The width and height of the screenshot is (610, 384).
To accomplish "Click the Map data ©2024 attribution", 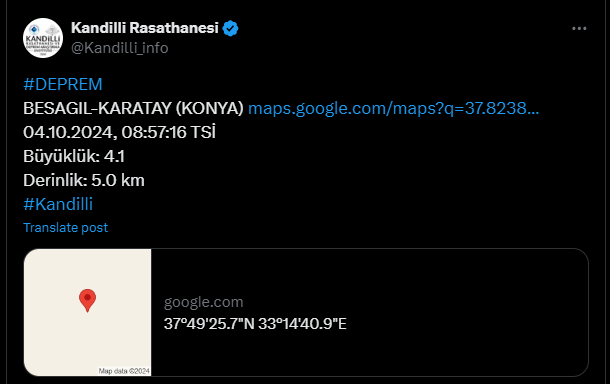I will click(124, 371).
